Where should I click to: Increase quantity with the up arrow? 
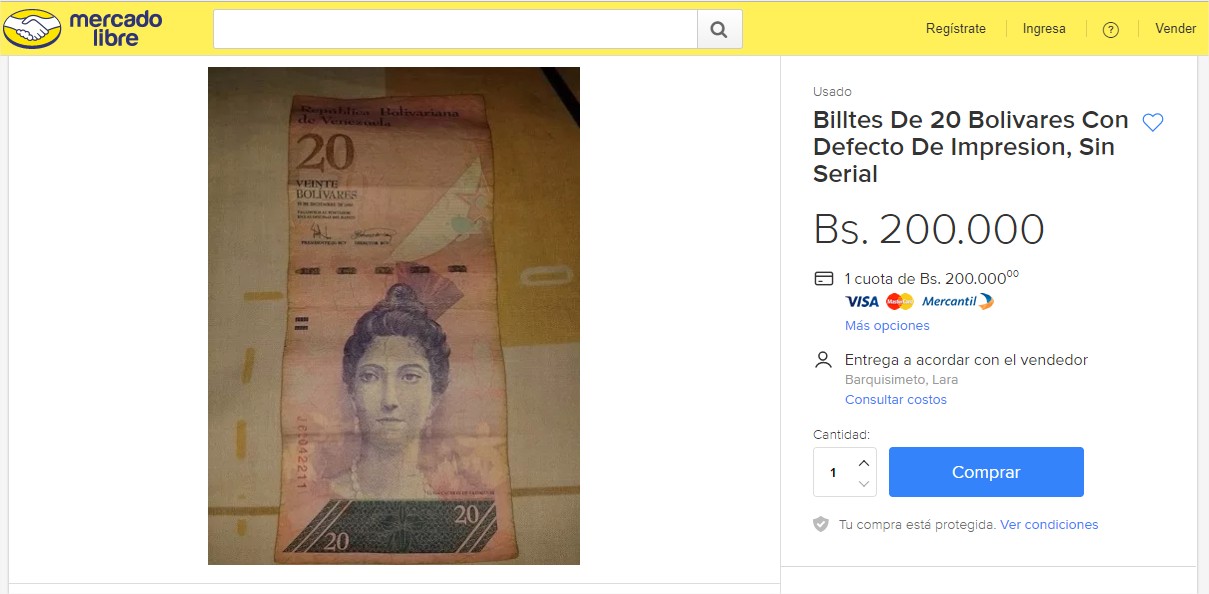tap(864, 462)
